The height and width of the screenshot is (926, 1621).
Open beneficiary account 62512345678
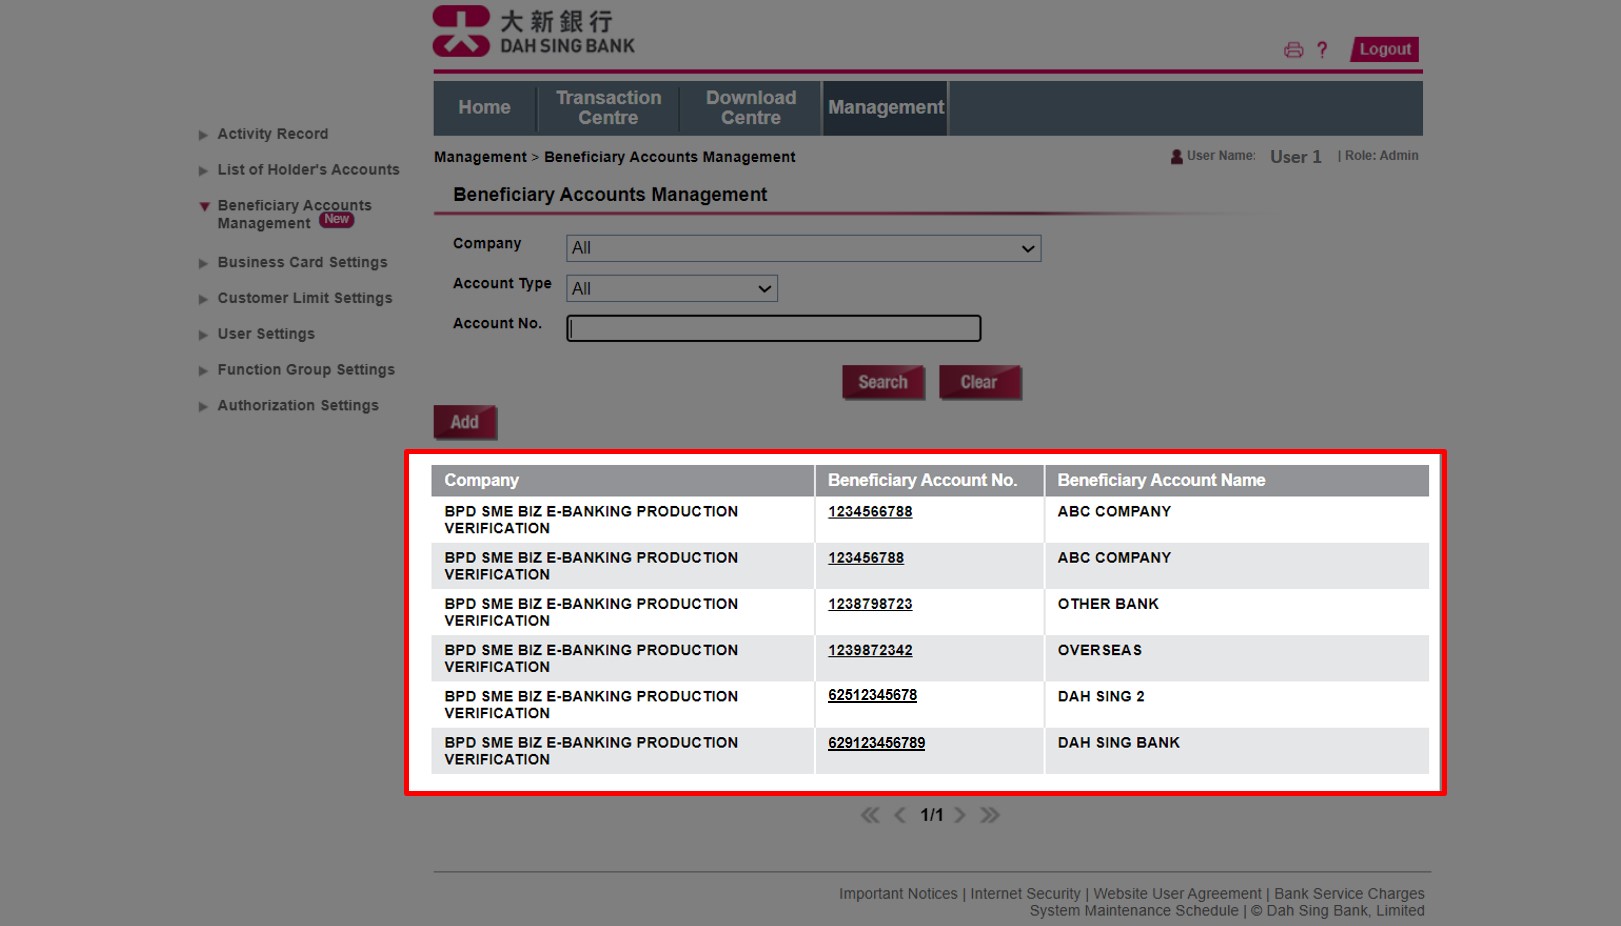[872, 695]
